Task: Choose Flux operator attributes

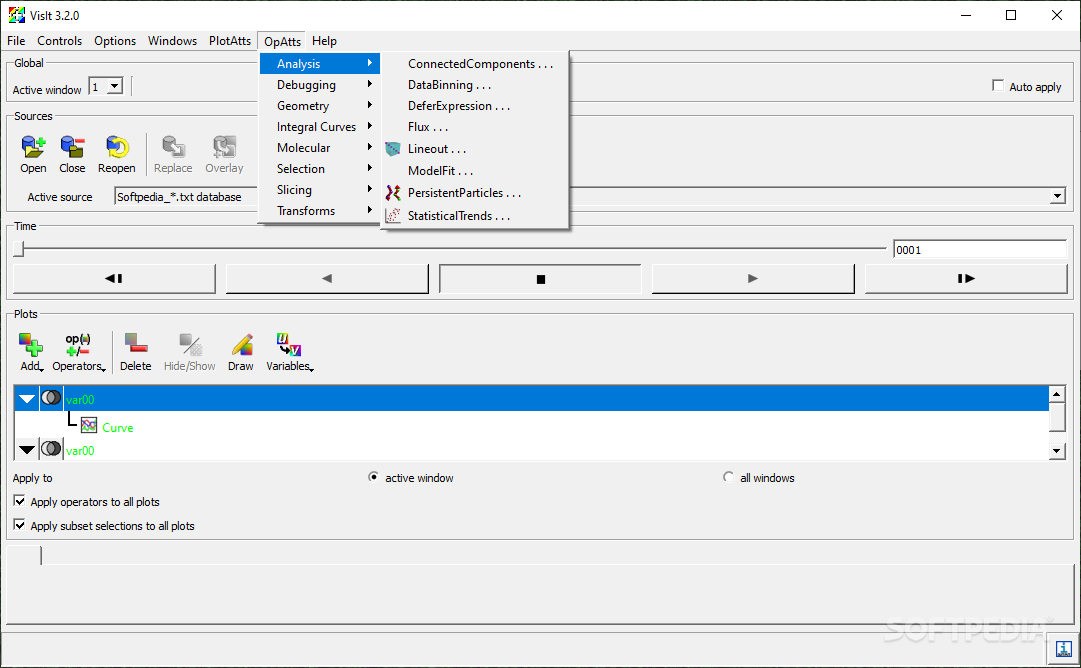Action: 475,127
